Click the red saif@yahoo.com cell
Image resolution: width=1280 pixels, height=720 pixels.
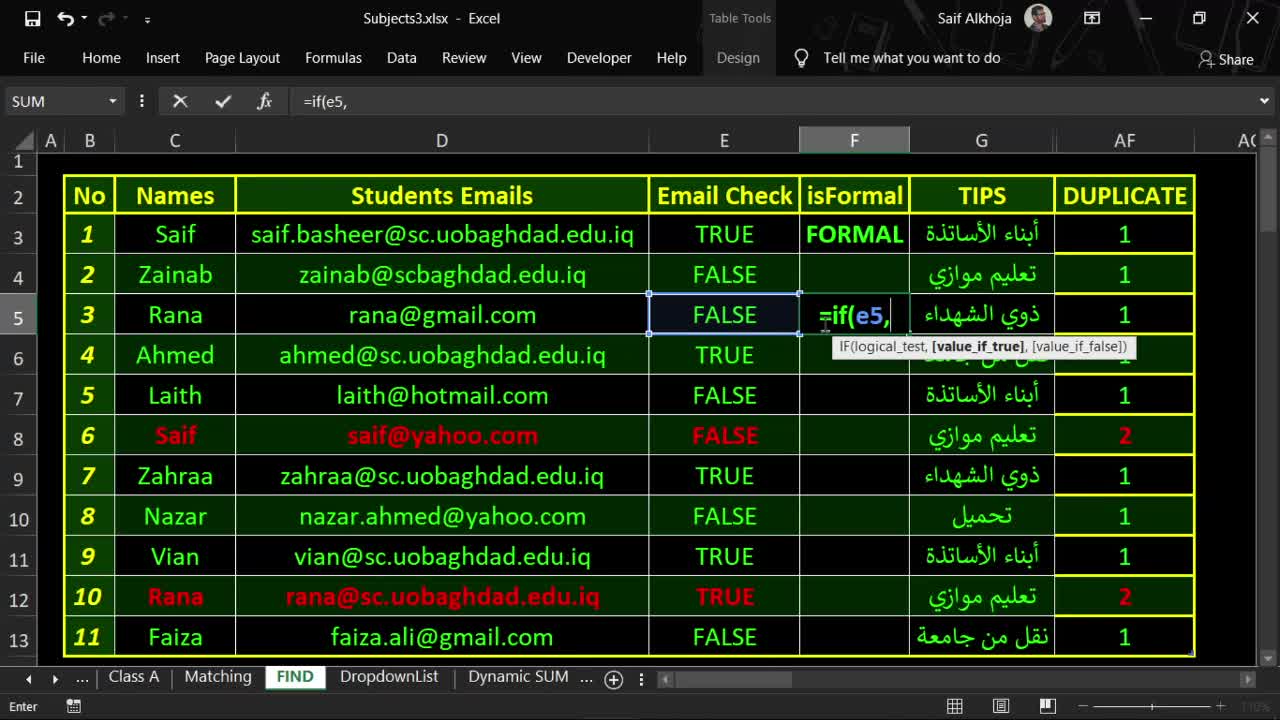(x=442, y=436)
